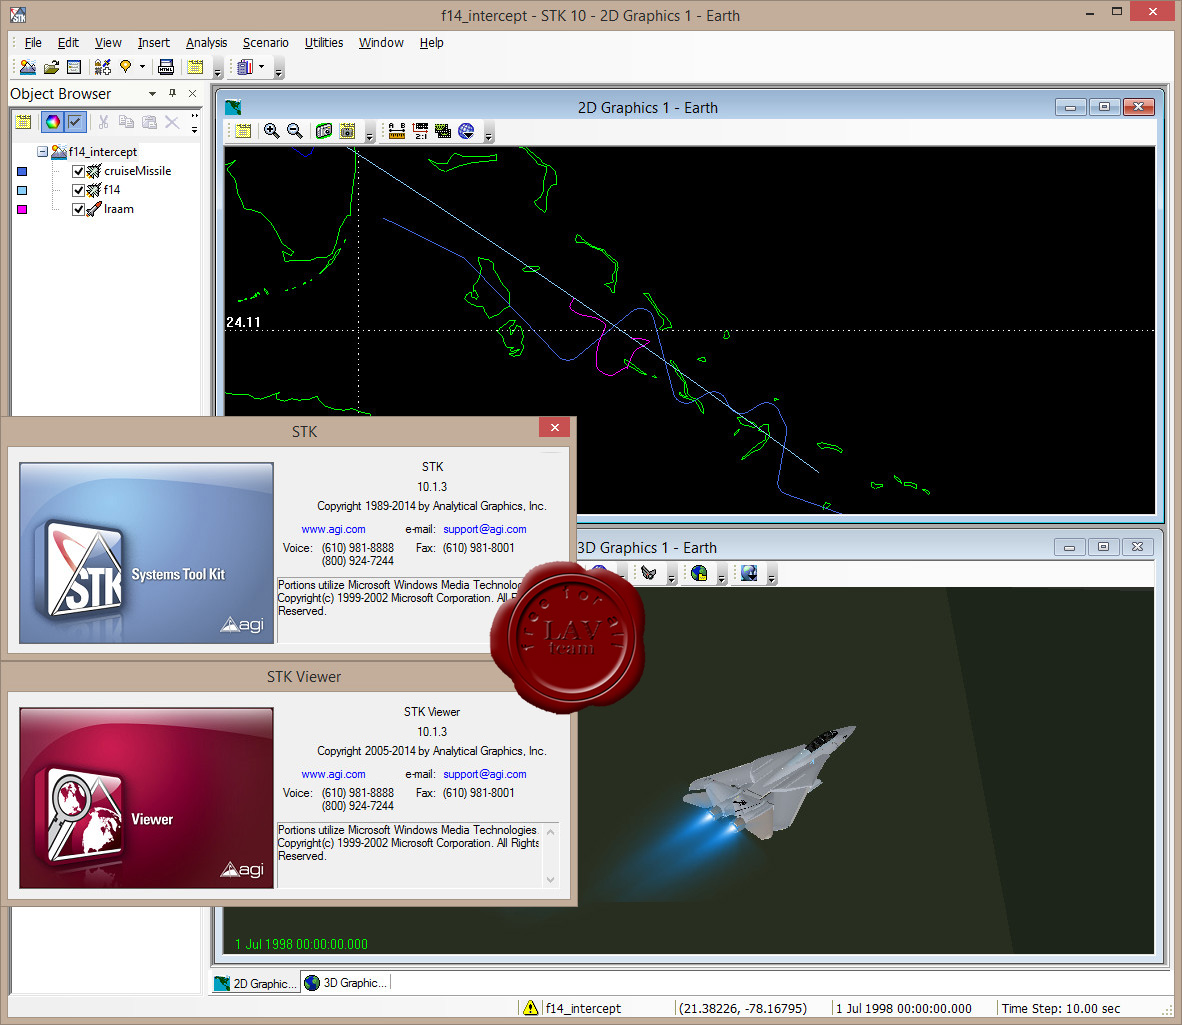Click Zoom Out magnifier in 2D Graphics toolbar
Viewport: 1182px width, 1025px height.
[x=295, y=131]
